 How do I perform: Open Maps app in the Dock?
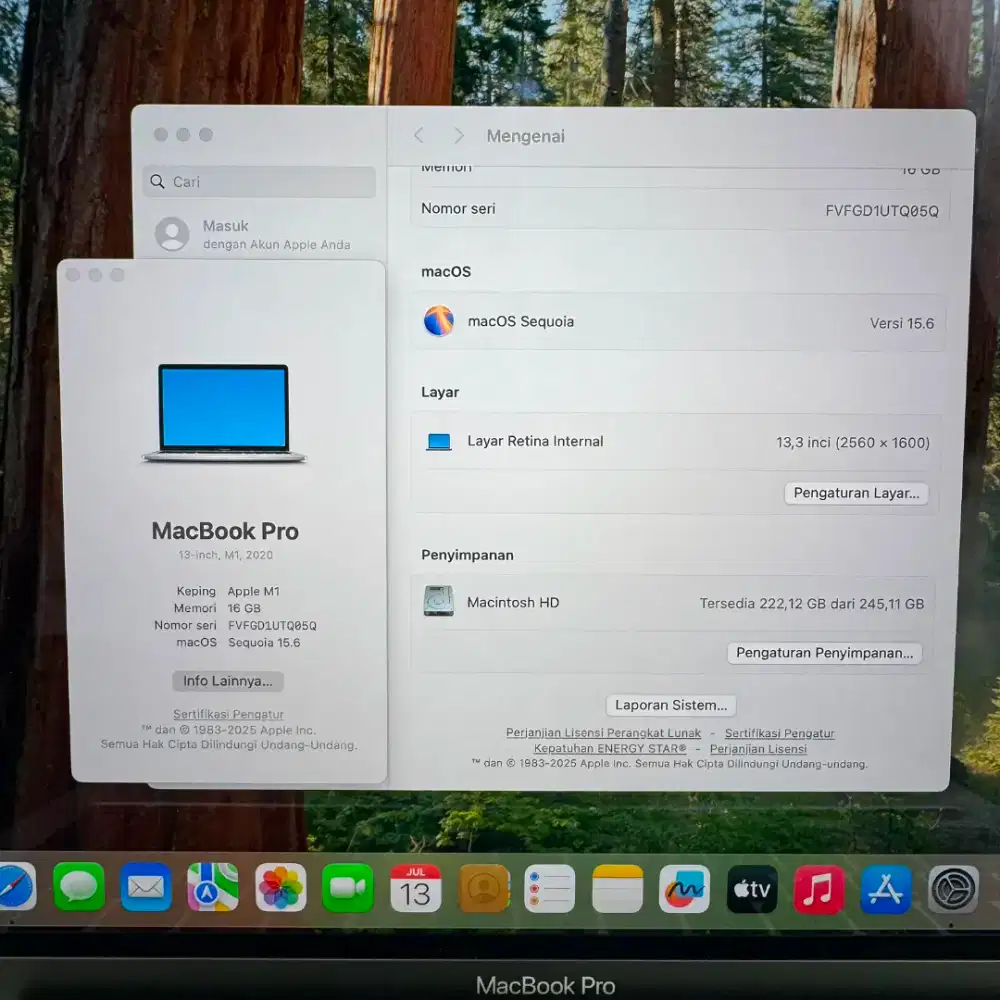coord(213,887)
